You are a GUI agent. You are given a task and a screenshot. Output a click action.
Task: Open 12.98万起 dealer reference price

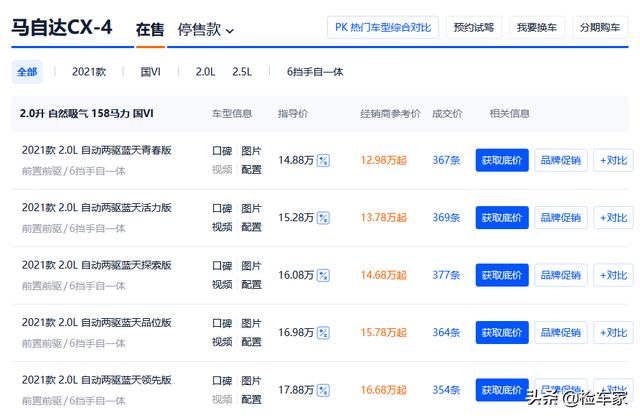[x=384, y=160]
